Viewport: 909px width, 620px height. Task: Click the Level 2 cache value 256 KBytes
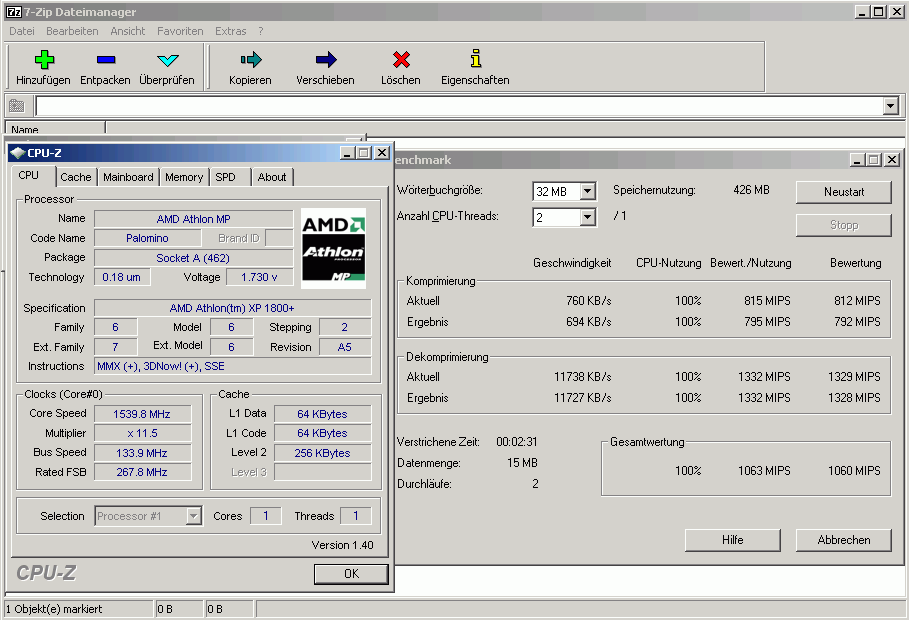click(322, 453)
